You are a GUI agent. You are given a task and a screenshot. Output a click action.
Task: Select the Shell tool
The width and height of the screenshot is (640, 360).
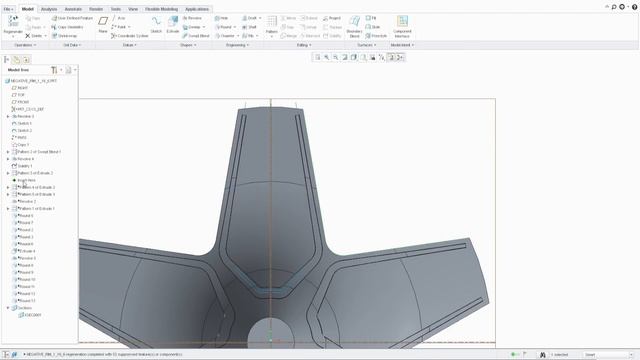coord(249,27)
